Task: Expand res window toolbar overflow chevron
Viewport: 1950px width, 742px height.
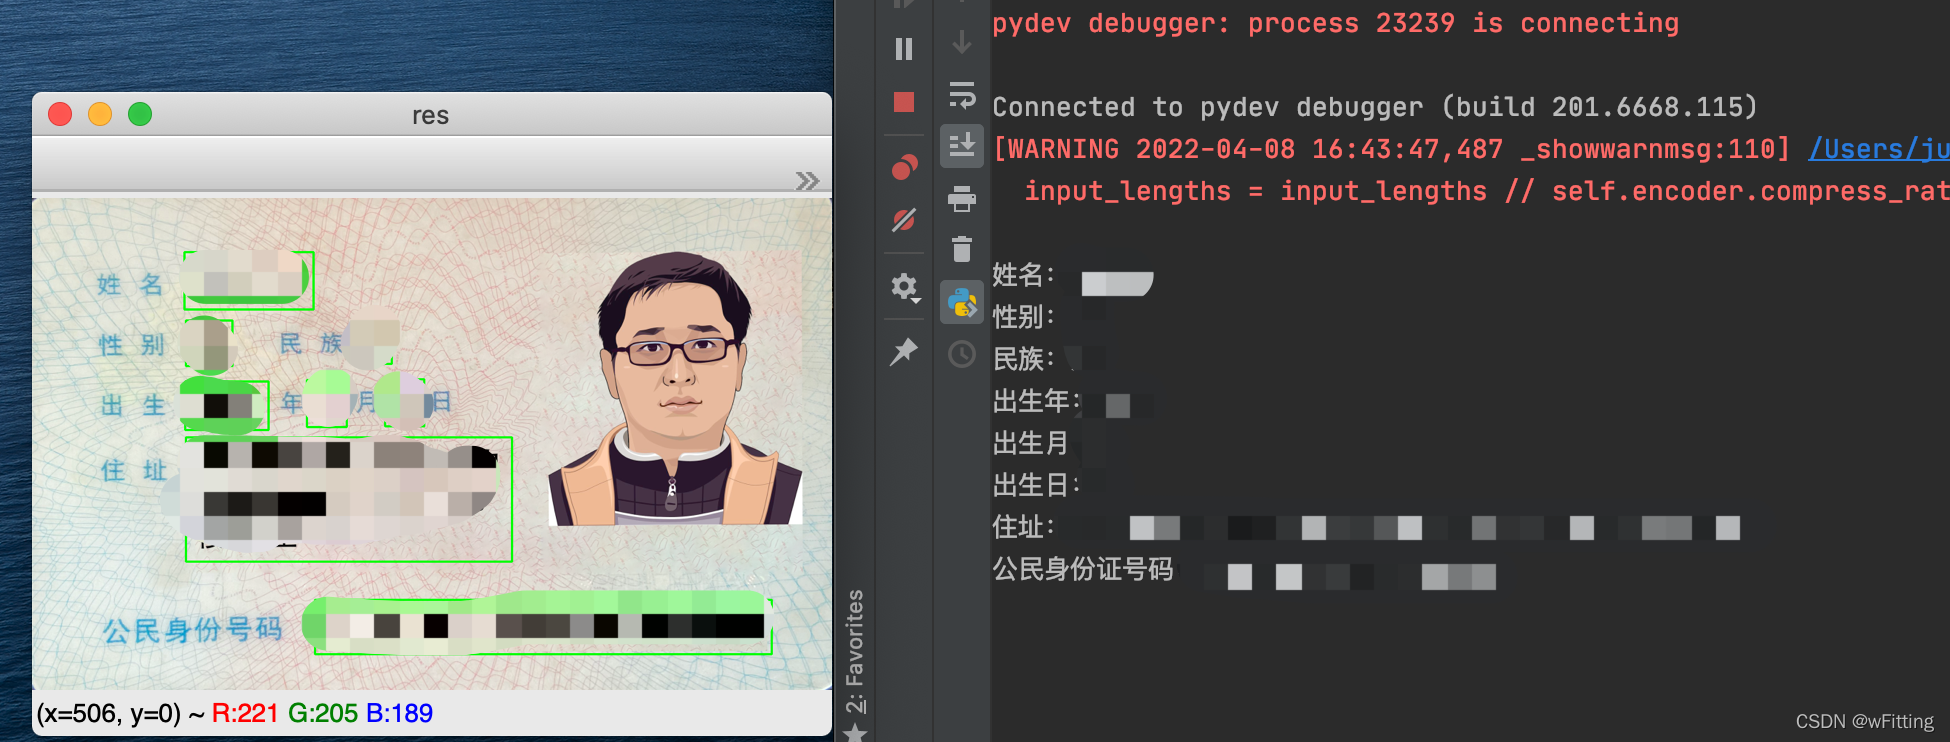Action: [807, 181]
